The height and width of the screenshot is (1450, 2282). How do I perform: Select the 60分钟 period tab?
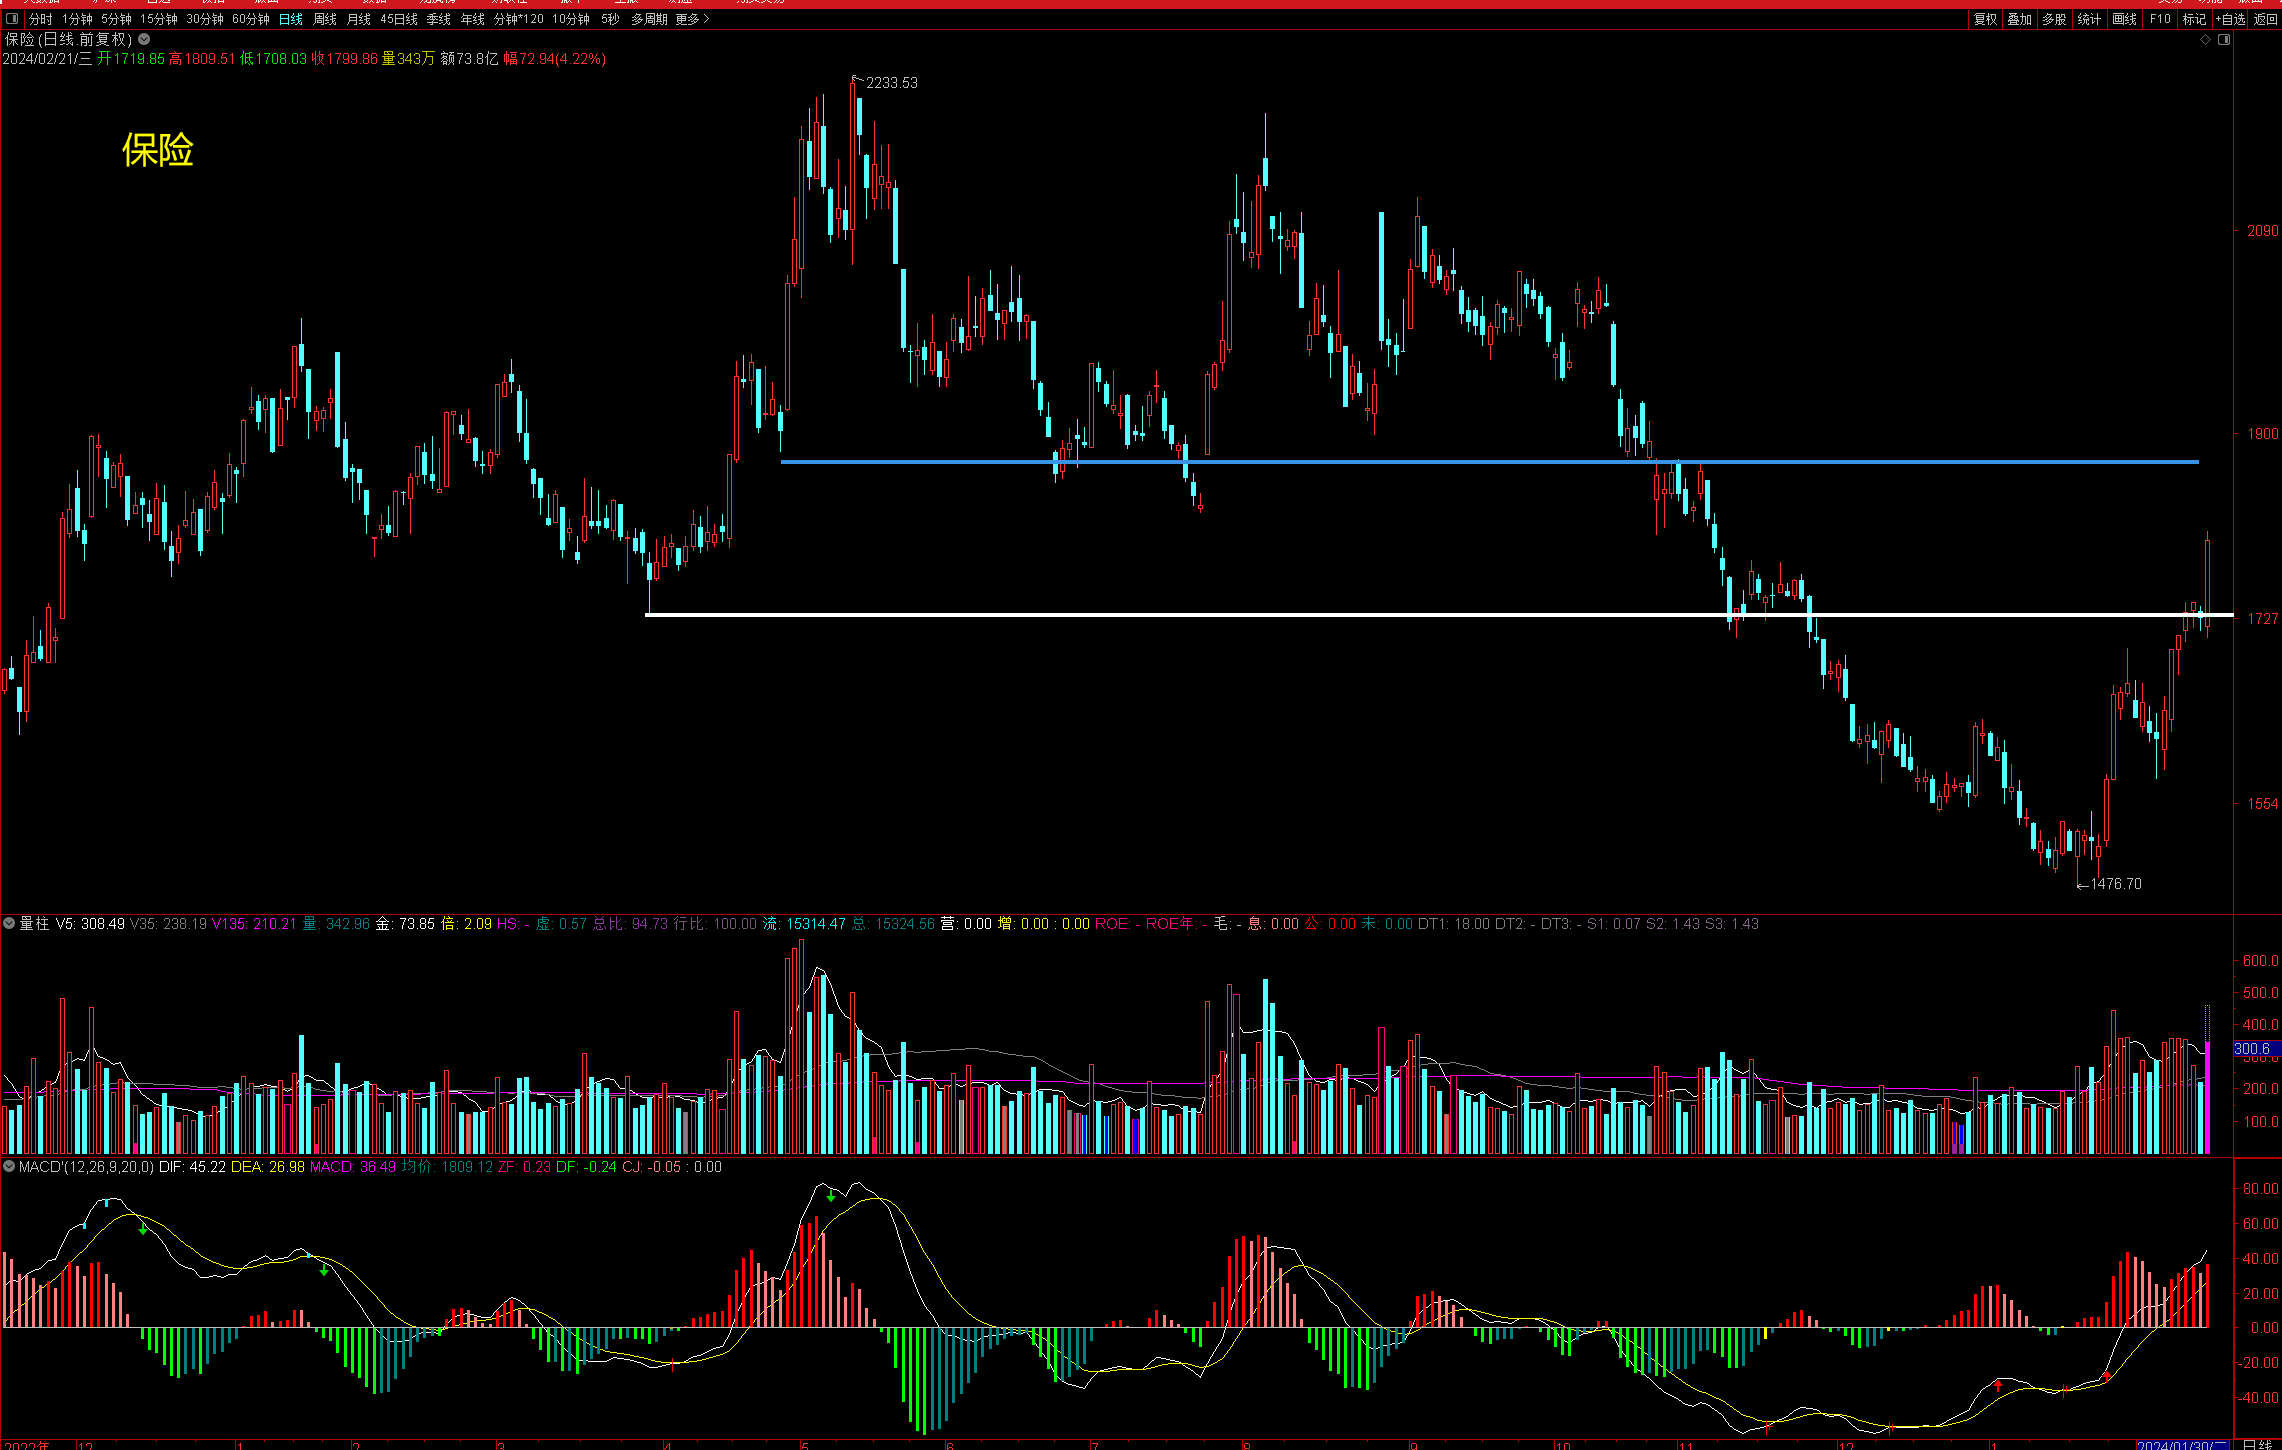(x=251, y=19)
